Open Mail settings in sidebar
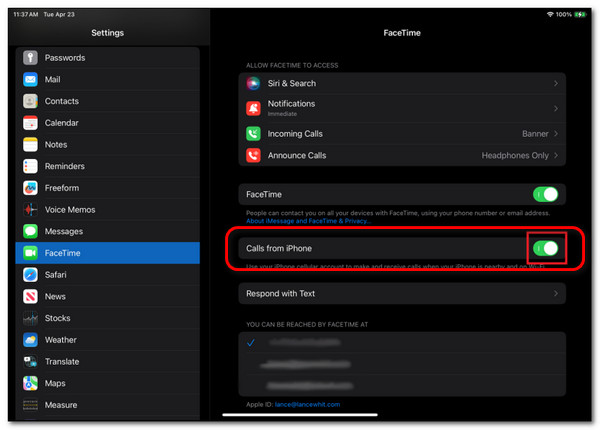 (x=108, y=80)
